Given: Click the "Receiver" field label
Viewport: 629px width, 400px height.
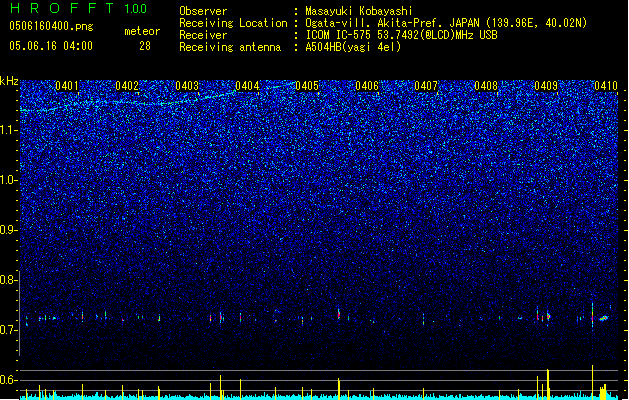Looking at the screenshot, I should tap(203, 35).
